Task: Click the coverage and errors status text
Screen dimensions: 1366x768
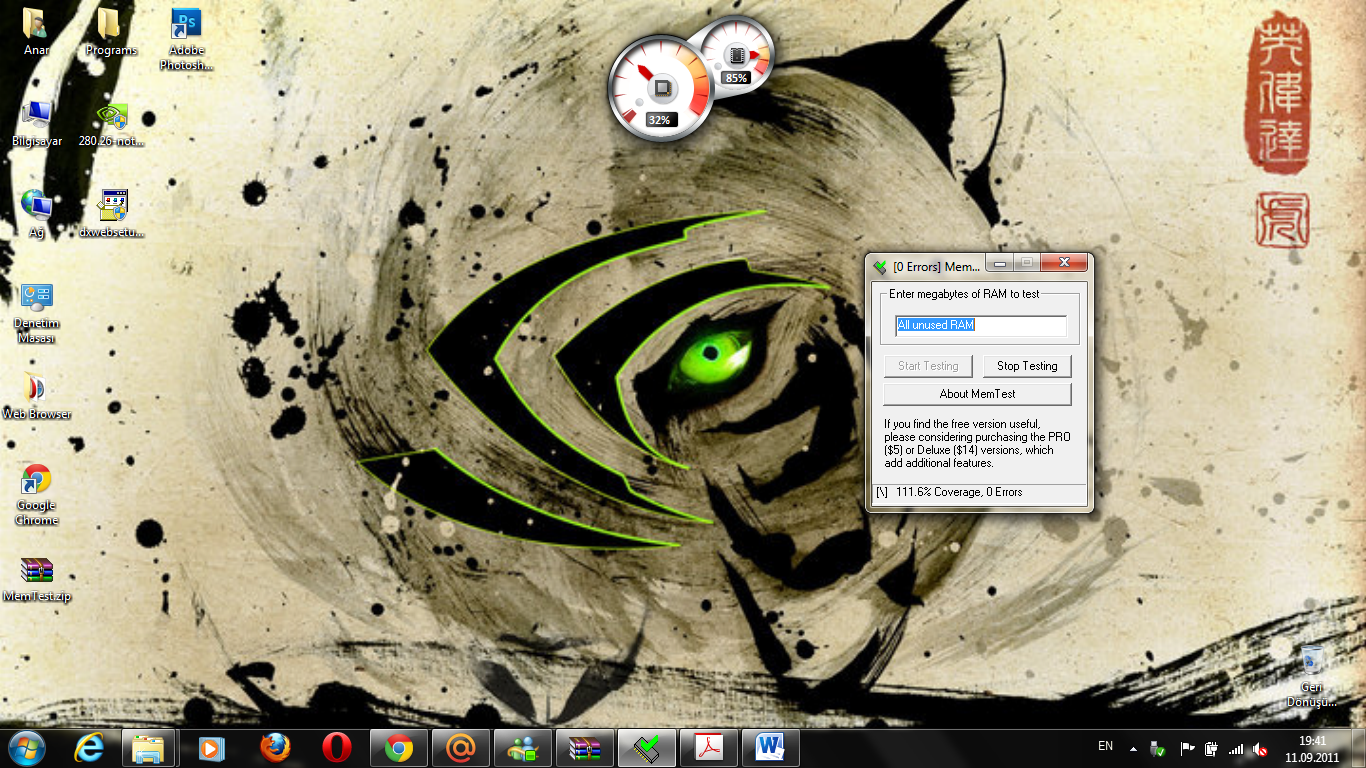Action: [x=959, y=492]
